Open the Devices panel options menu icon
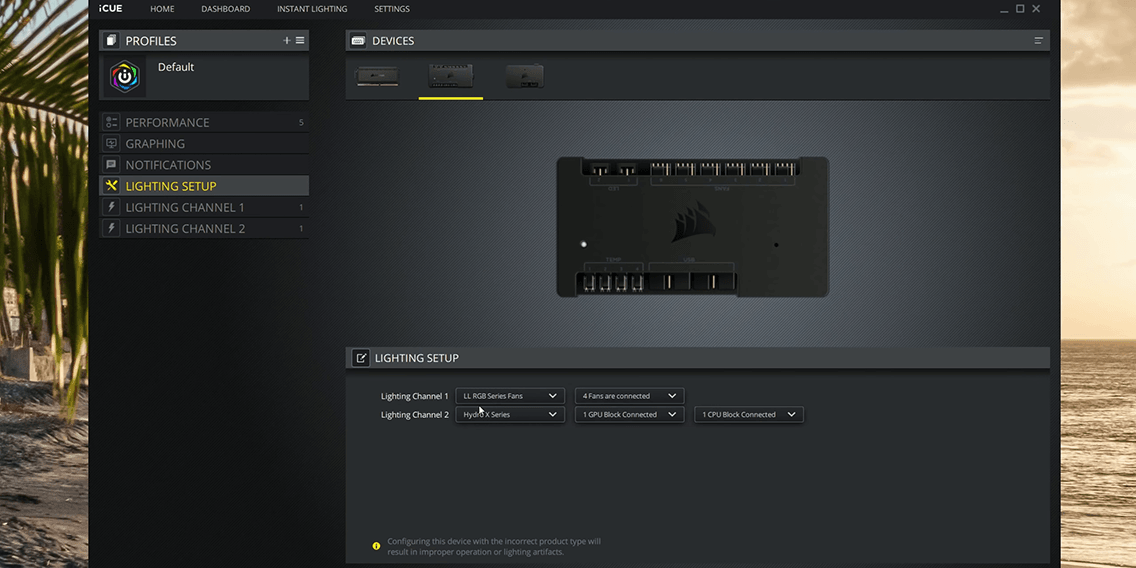Image resolution: width=1136 pixels, height=568 pixels. (1038, 41)
